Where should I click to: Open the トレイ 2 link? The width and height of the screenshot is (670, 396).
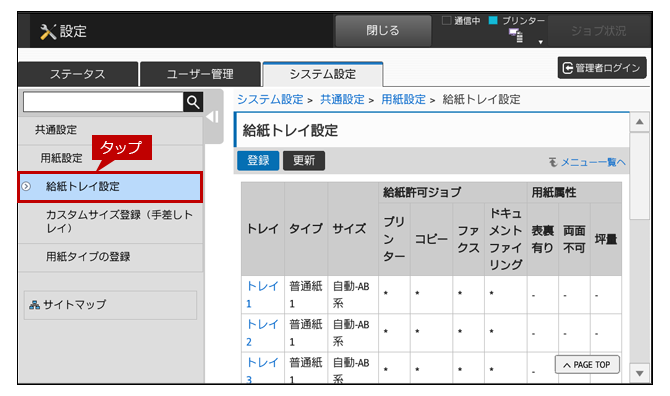pyautogui.click(x=262, y=333)
